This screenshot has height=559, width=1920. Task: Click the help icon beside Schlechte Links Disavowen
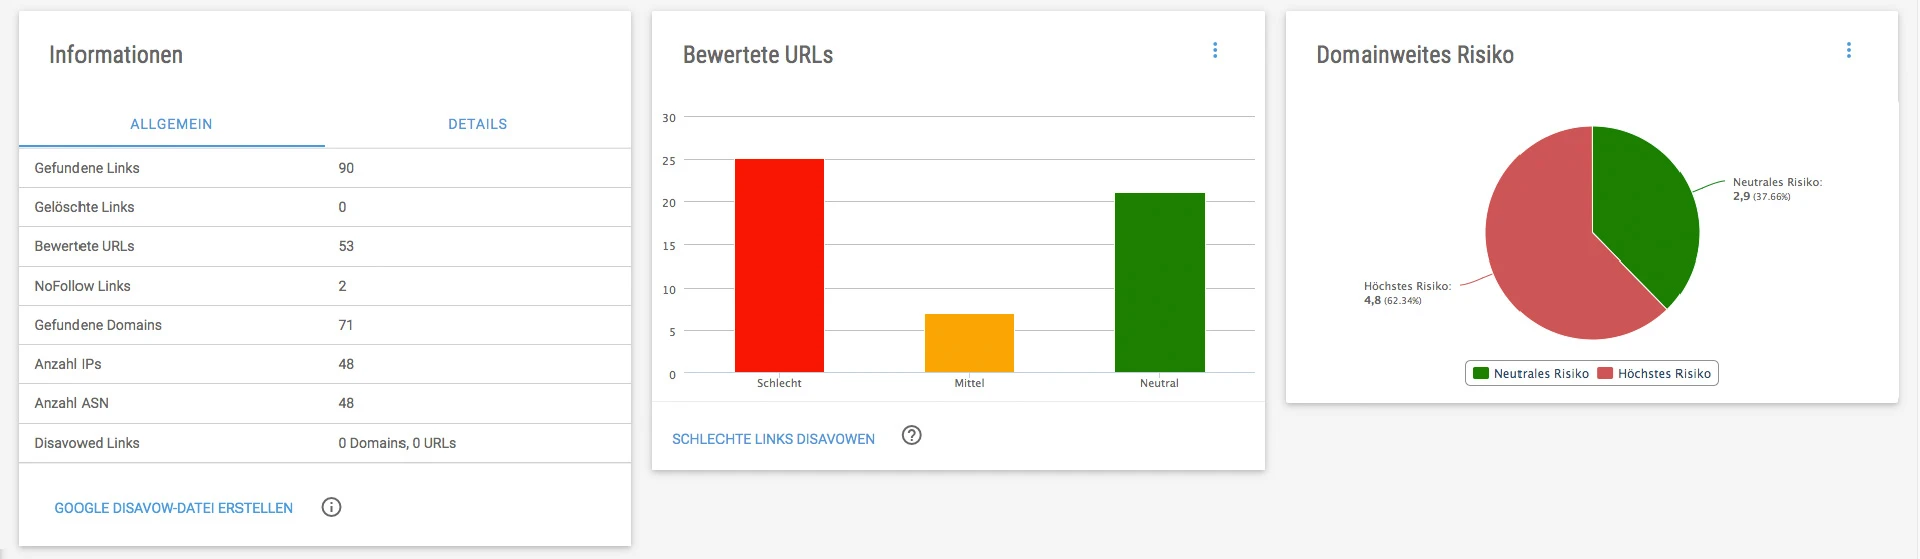pos(911,435)
